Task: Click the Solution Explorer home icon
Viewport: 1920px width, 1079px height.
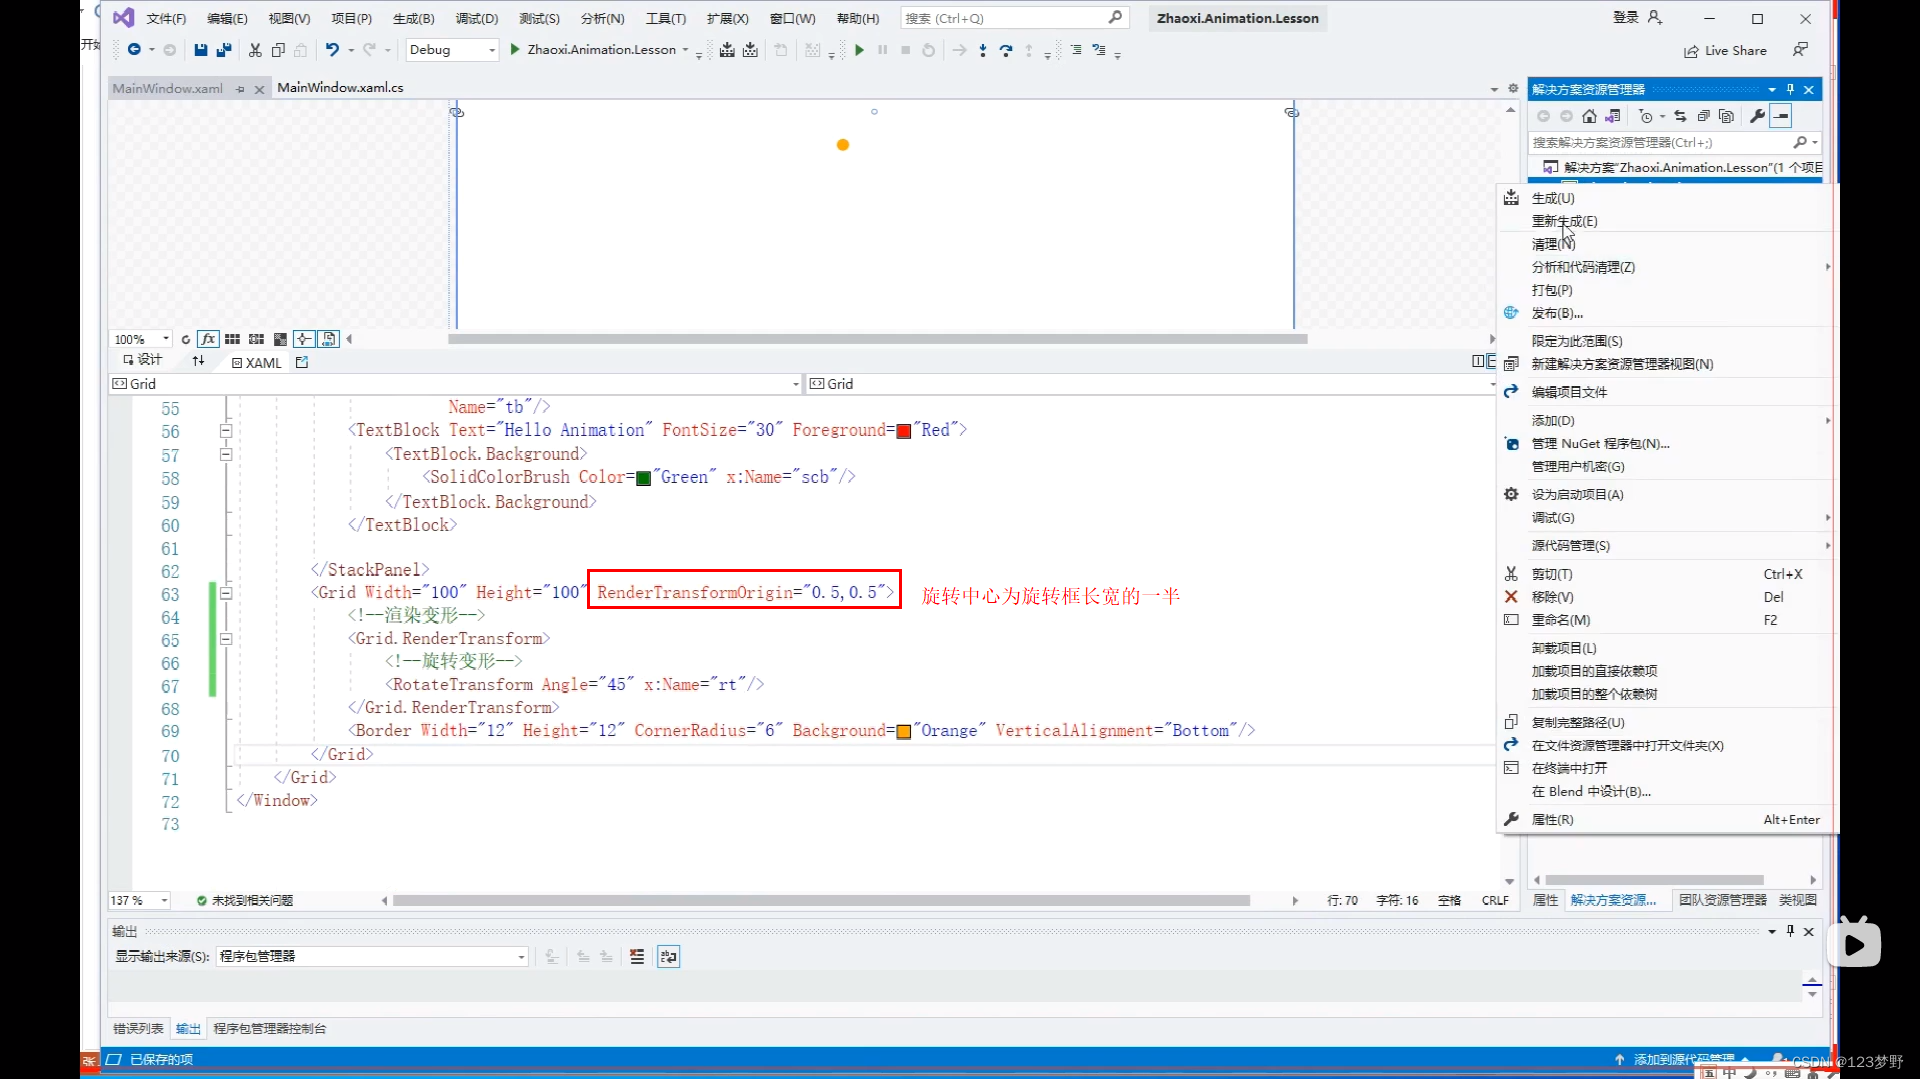Action: click(1589, 116)
